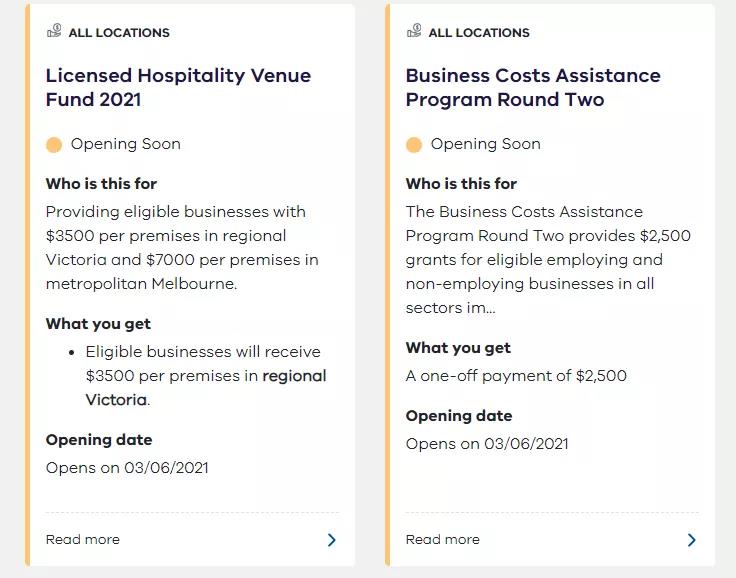Click Read more on Licensed Hospitality card
Screen dimensions: 736x578
click(83, 539)
